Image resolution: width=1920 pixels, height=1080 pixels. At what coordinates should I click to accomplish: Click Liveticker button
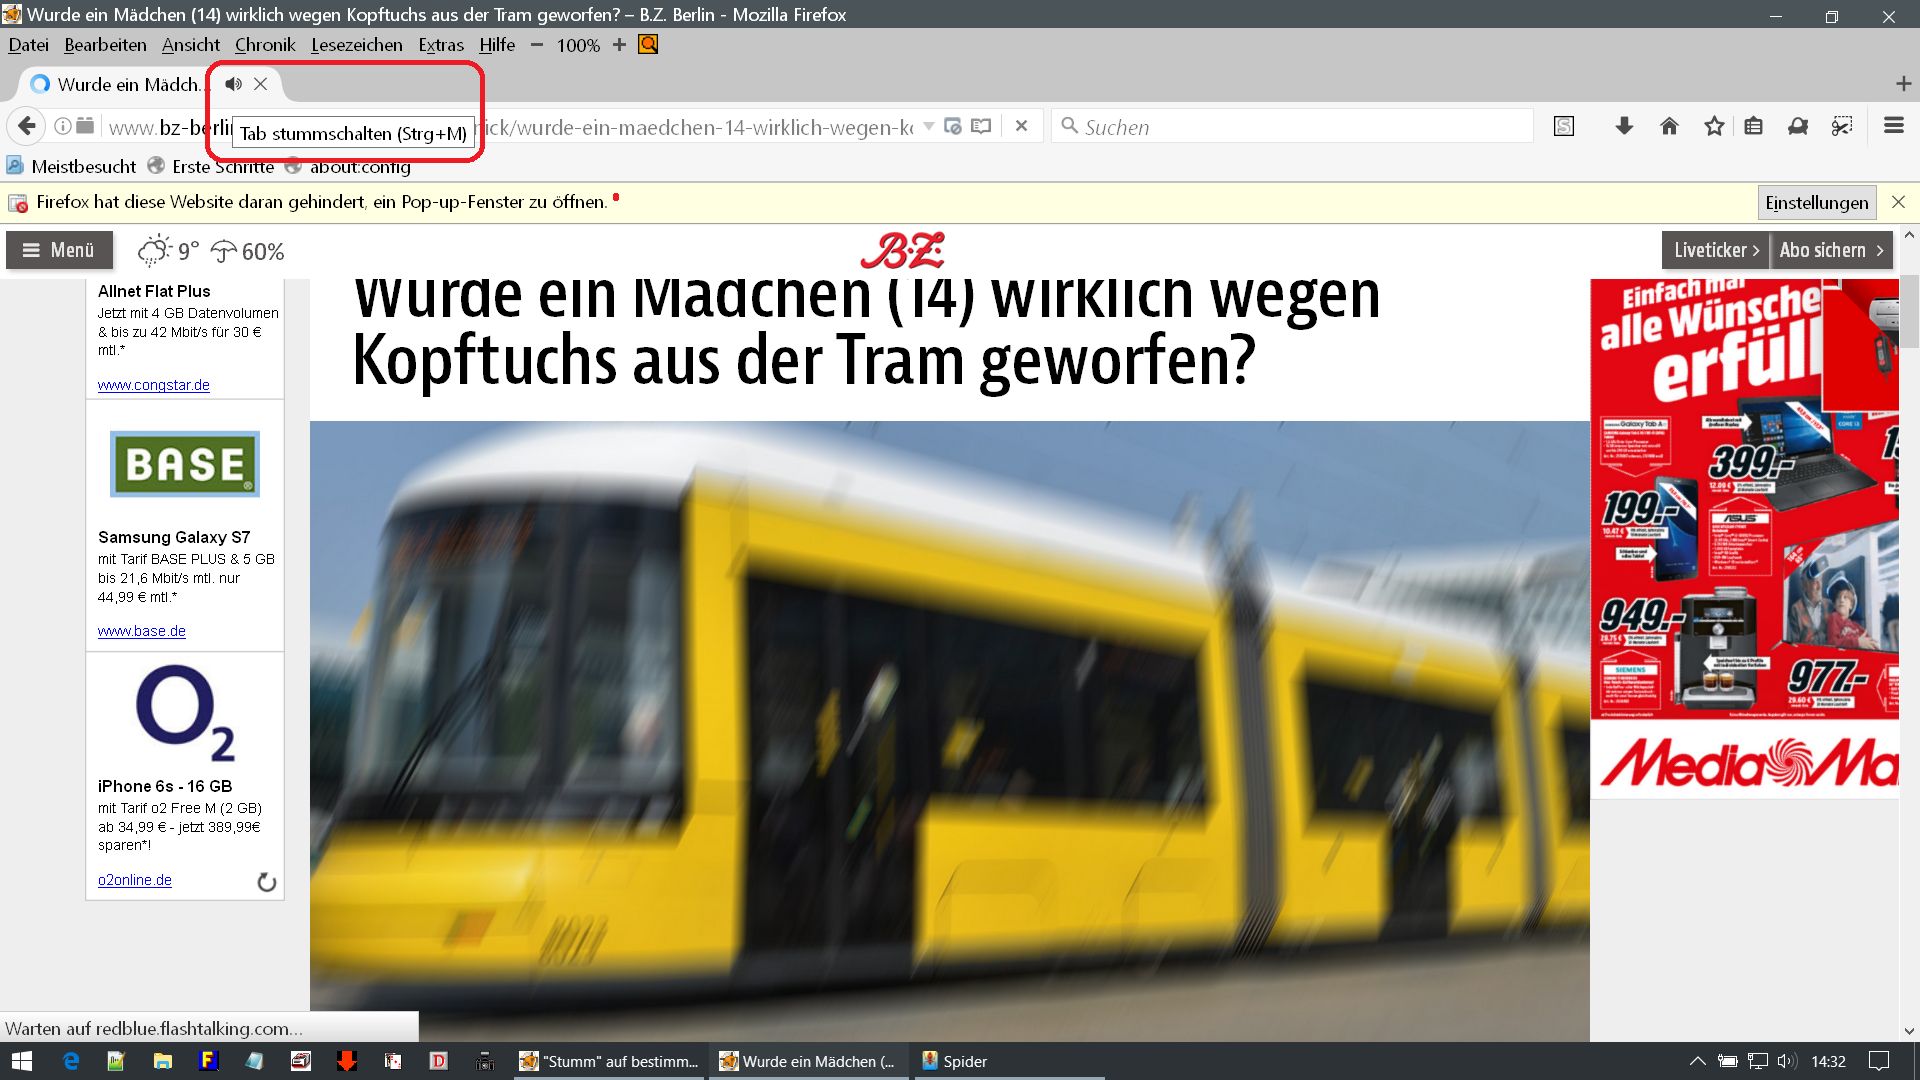(1715, 250)
